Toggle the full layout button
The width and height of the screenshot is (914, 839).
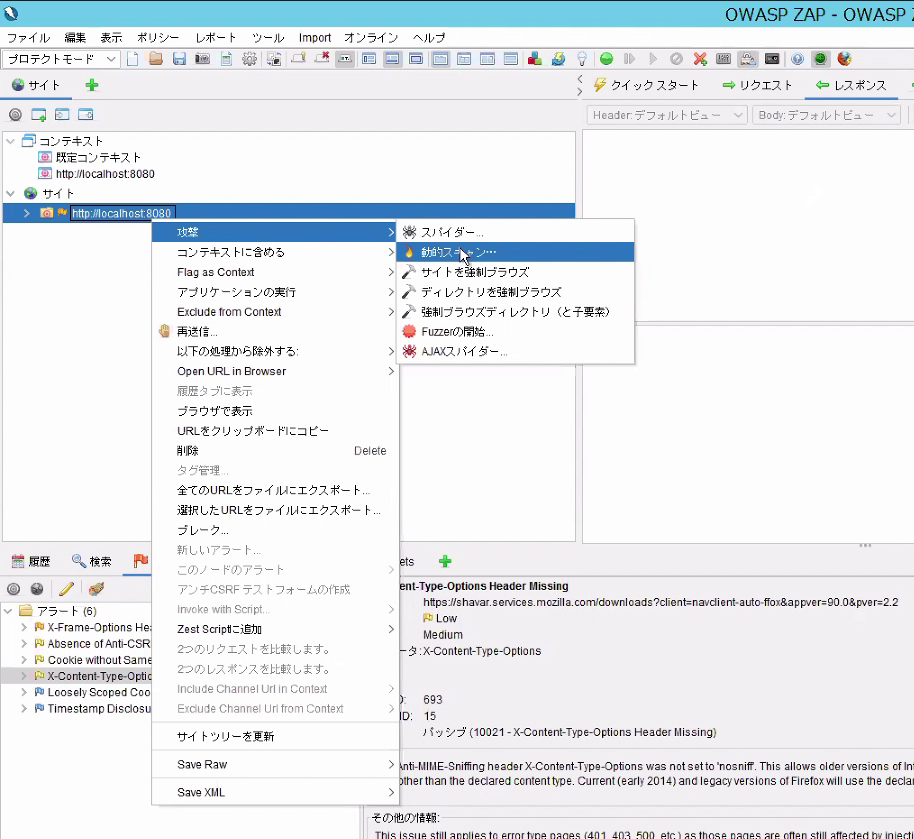[x=416, y=59]
